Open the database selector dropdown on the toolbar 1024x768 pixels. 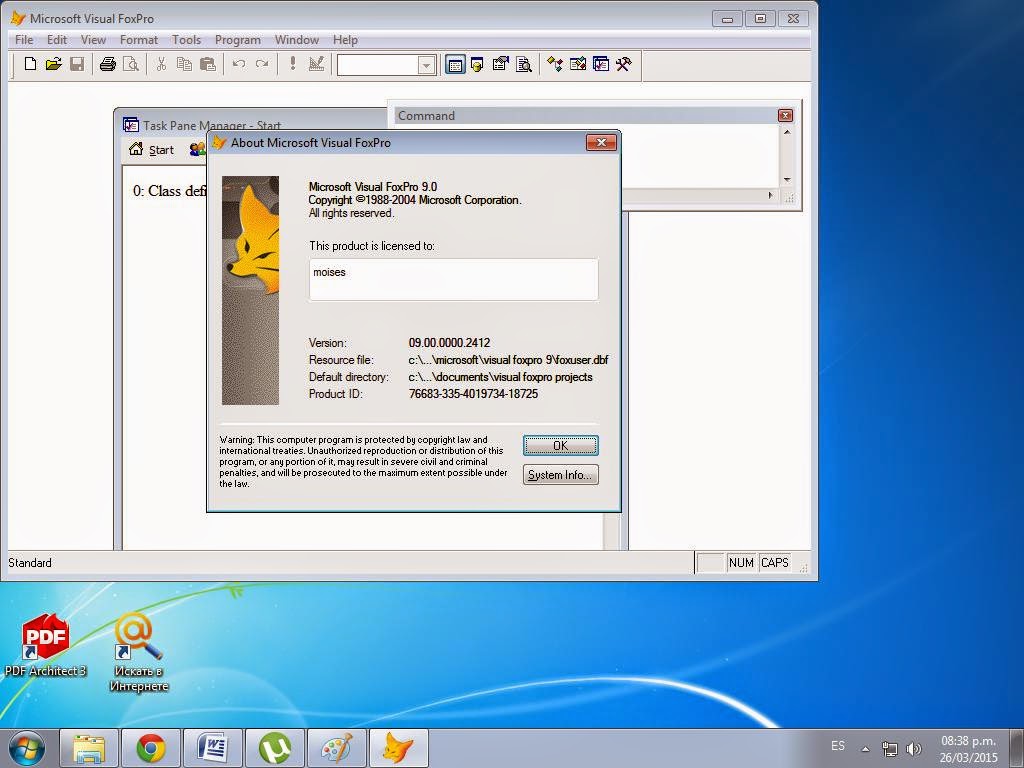(425, 64)
